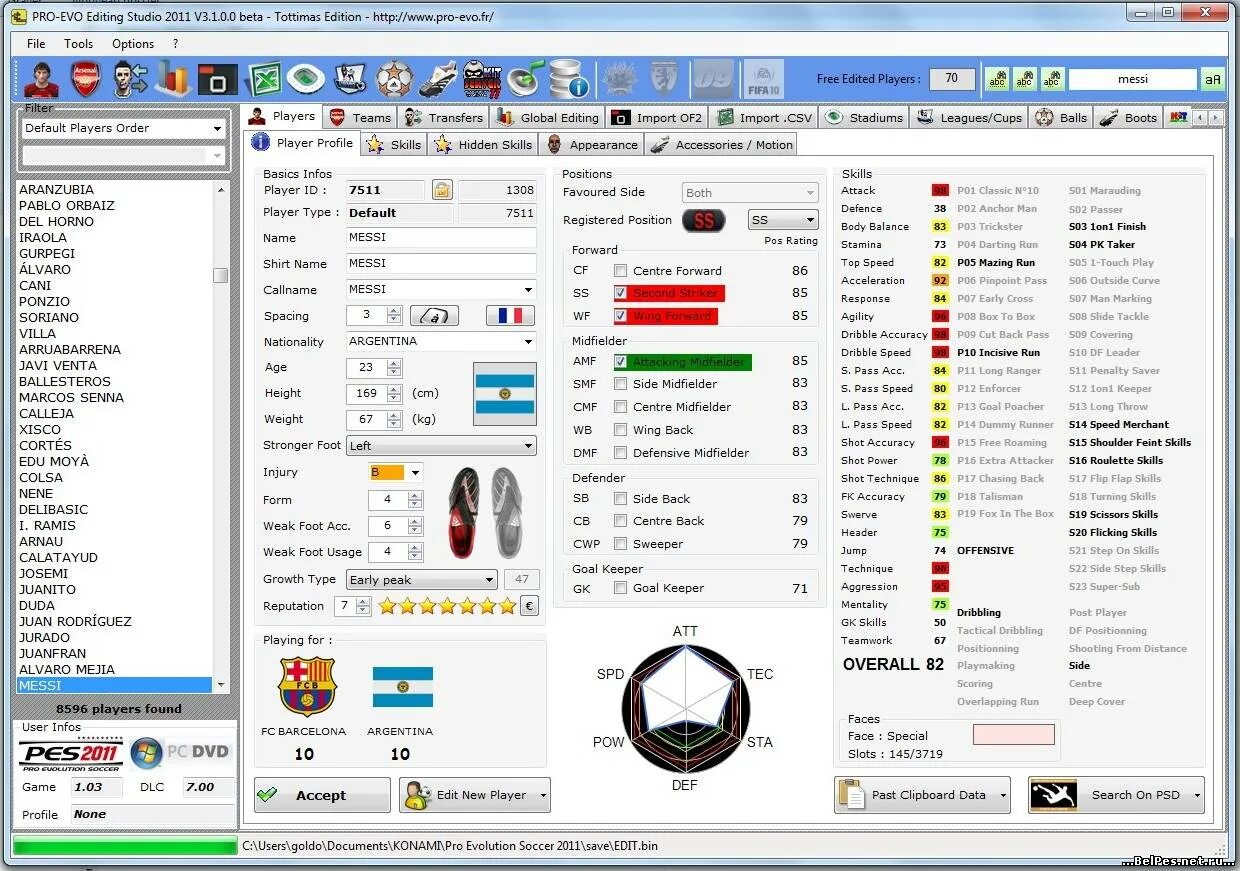The width and height of the screenshot is (1240, 871).
Task: Click the Face Special color swatch
Action: 1013,735
